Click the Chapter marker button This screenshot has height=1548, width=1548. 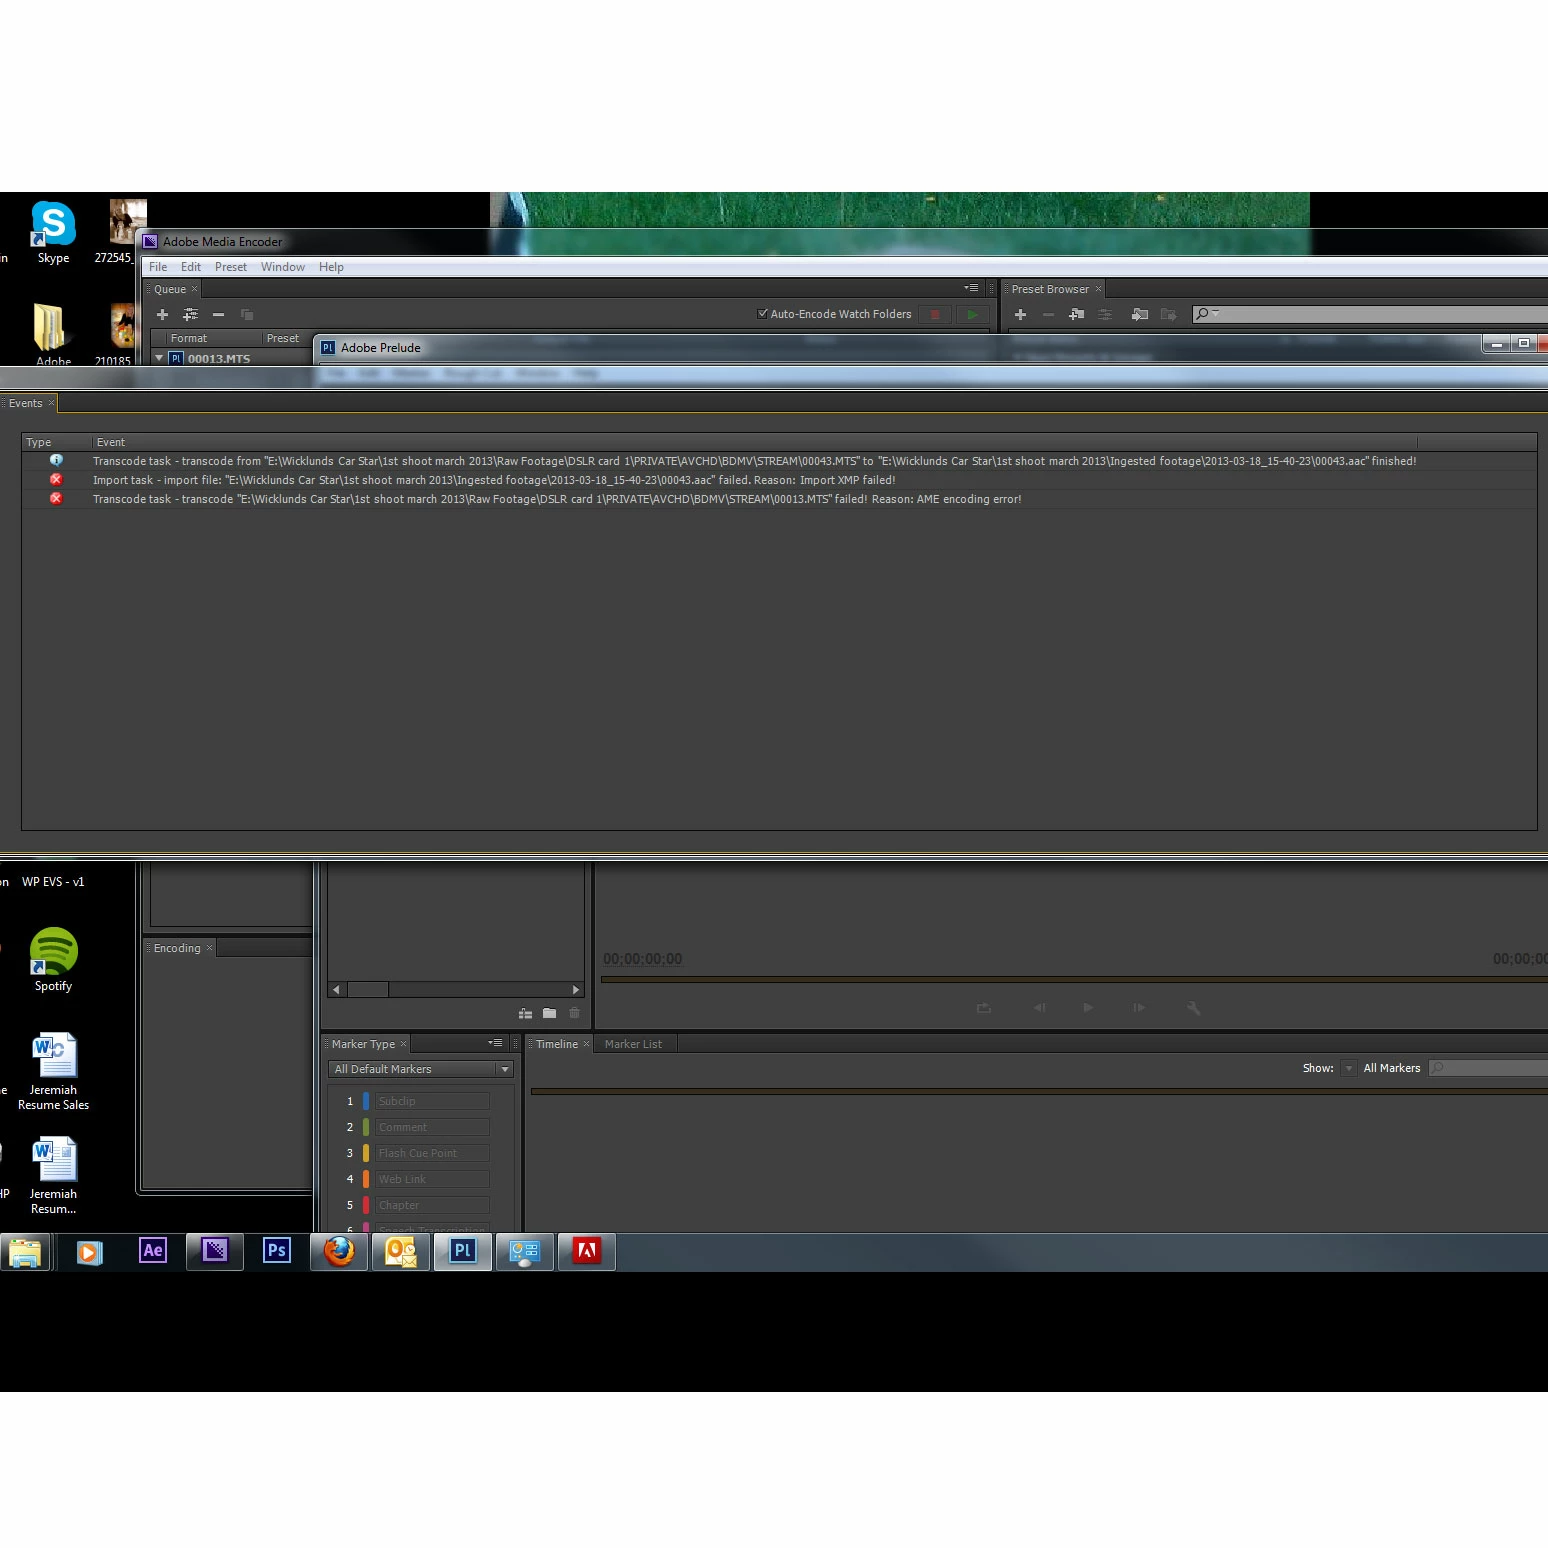pyautogui.click(x=432, y=1205)
